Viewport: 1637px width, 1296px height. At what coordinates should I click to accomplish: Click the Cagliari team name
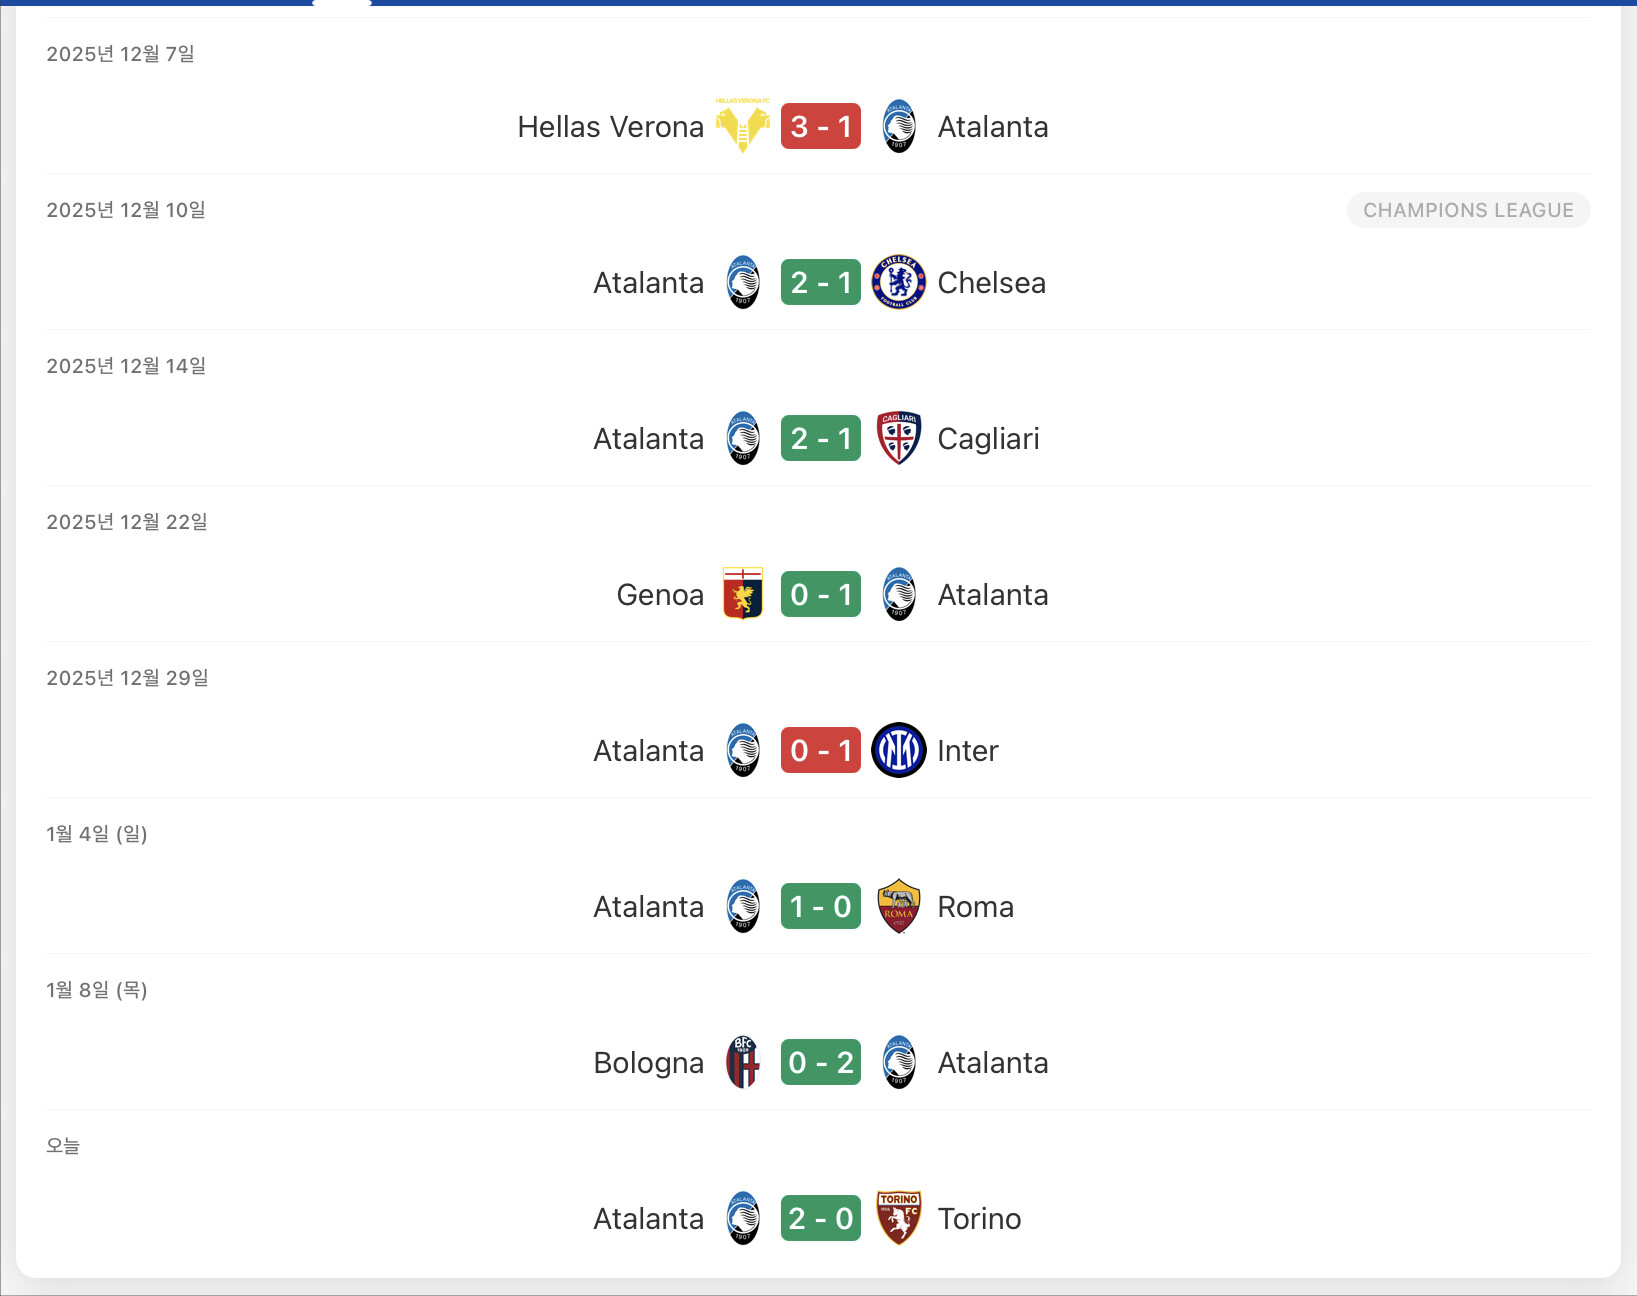[x=988, y=439]
